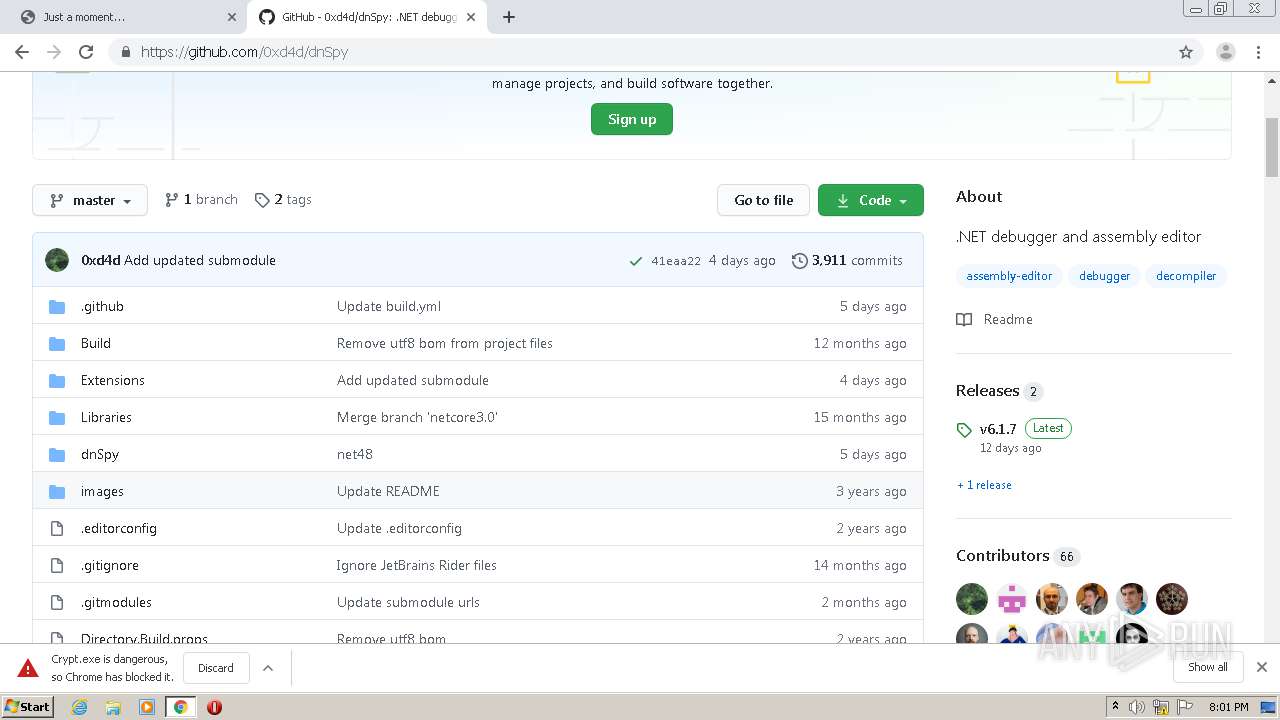Click the red stop-sign taskbar icon
The width and height of the screenshot is (1280, 720).
pos(214,707)
